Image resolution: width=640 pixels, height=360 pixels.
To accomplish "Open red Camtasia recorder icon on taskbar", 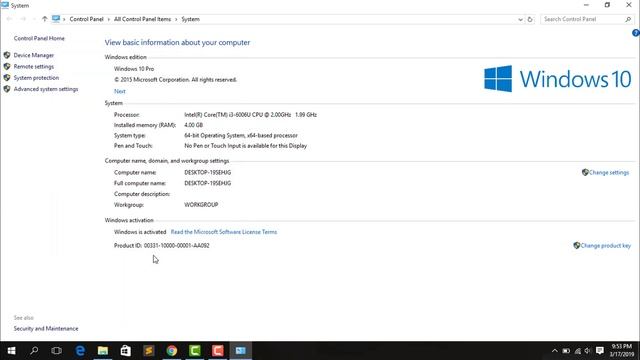I will pyautogui.click(x=218, y=351).
